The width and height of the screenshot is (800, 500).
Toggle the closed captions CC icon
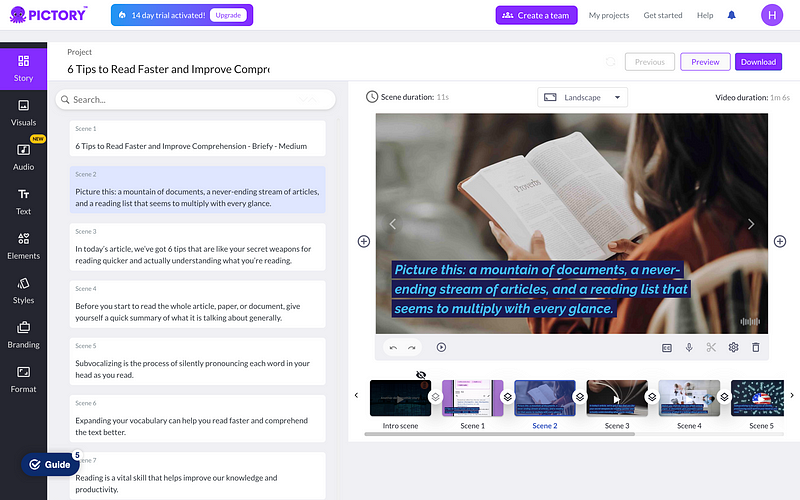pyautogui.click(x=666, y=348)
